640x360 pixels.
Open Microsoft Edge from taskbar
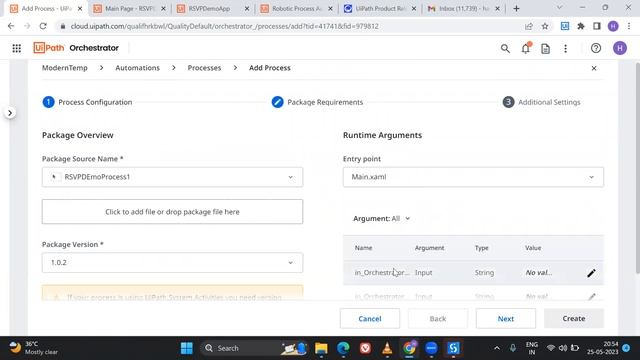[x=343, y=348]
